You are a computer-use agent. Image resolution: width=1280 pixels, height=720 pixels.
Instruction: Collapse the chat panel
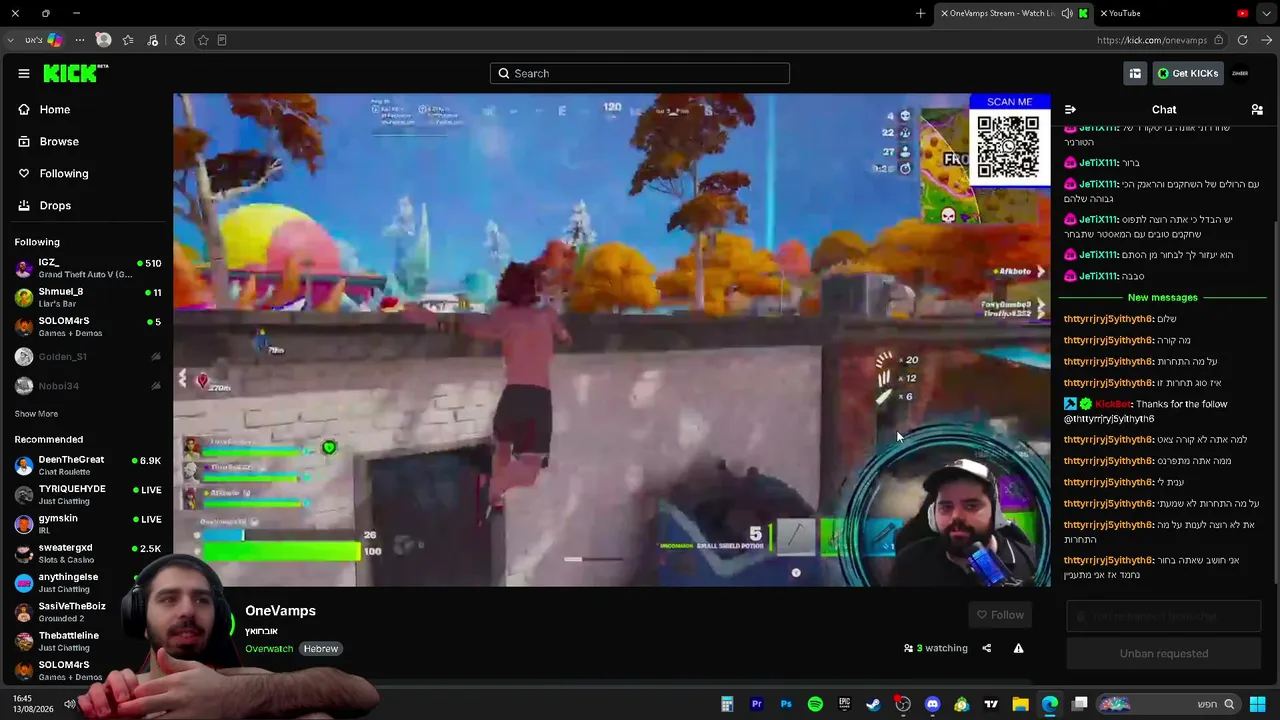(1070, 109)
